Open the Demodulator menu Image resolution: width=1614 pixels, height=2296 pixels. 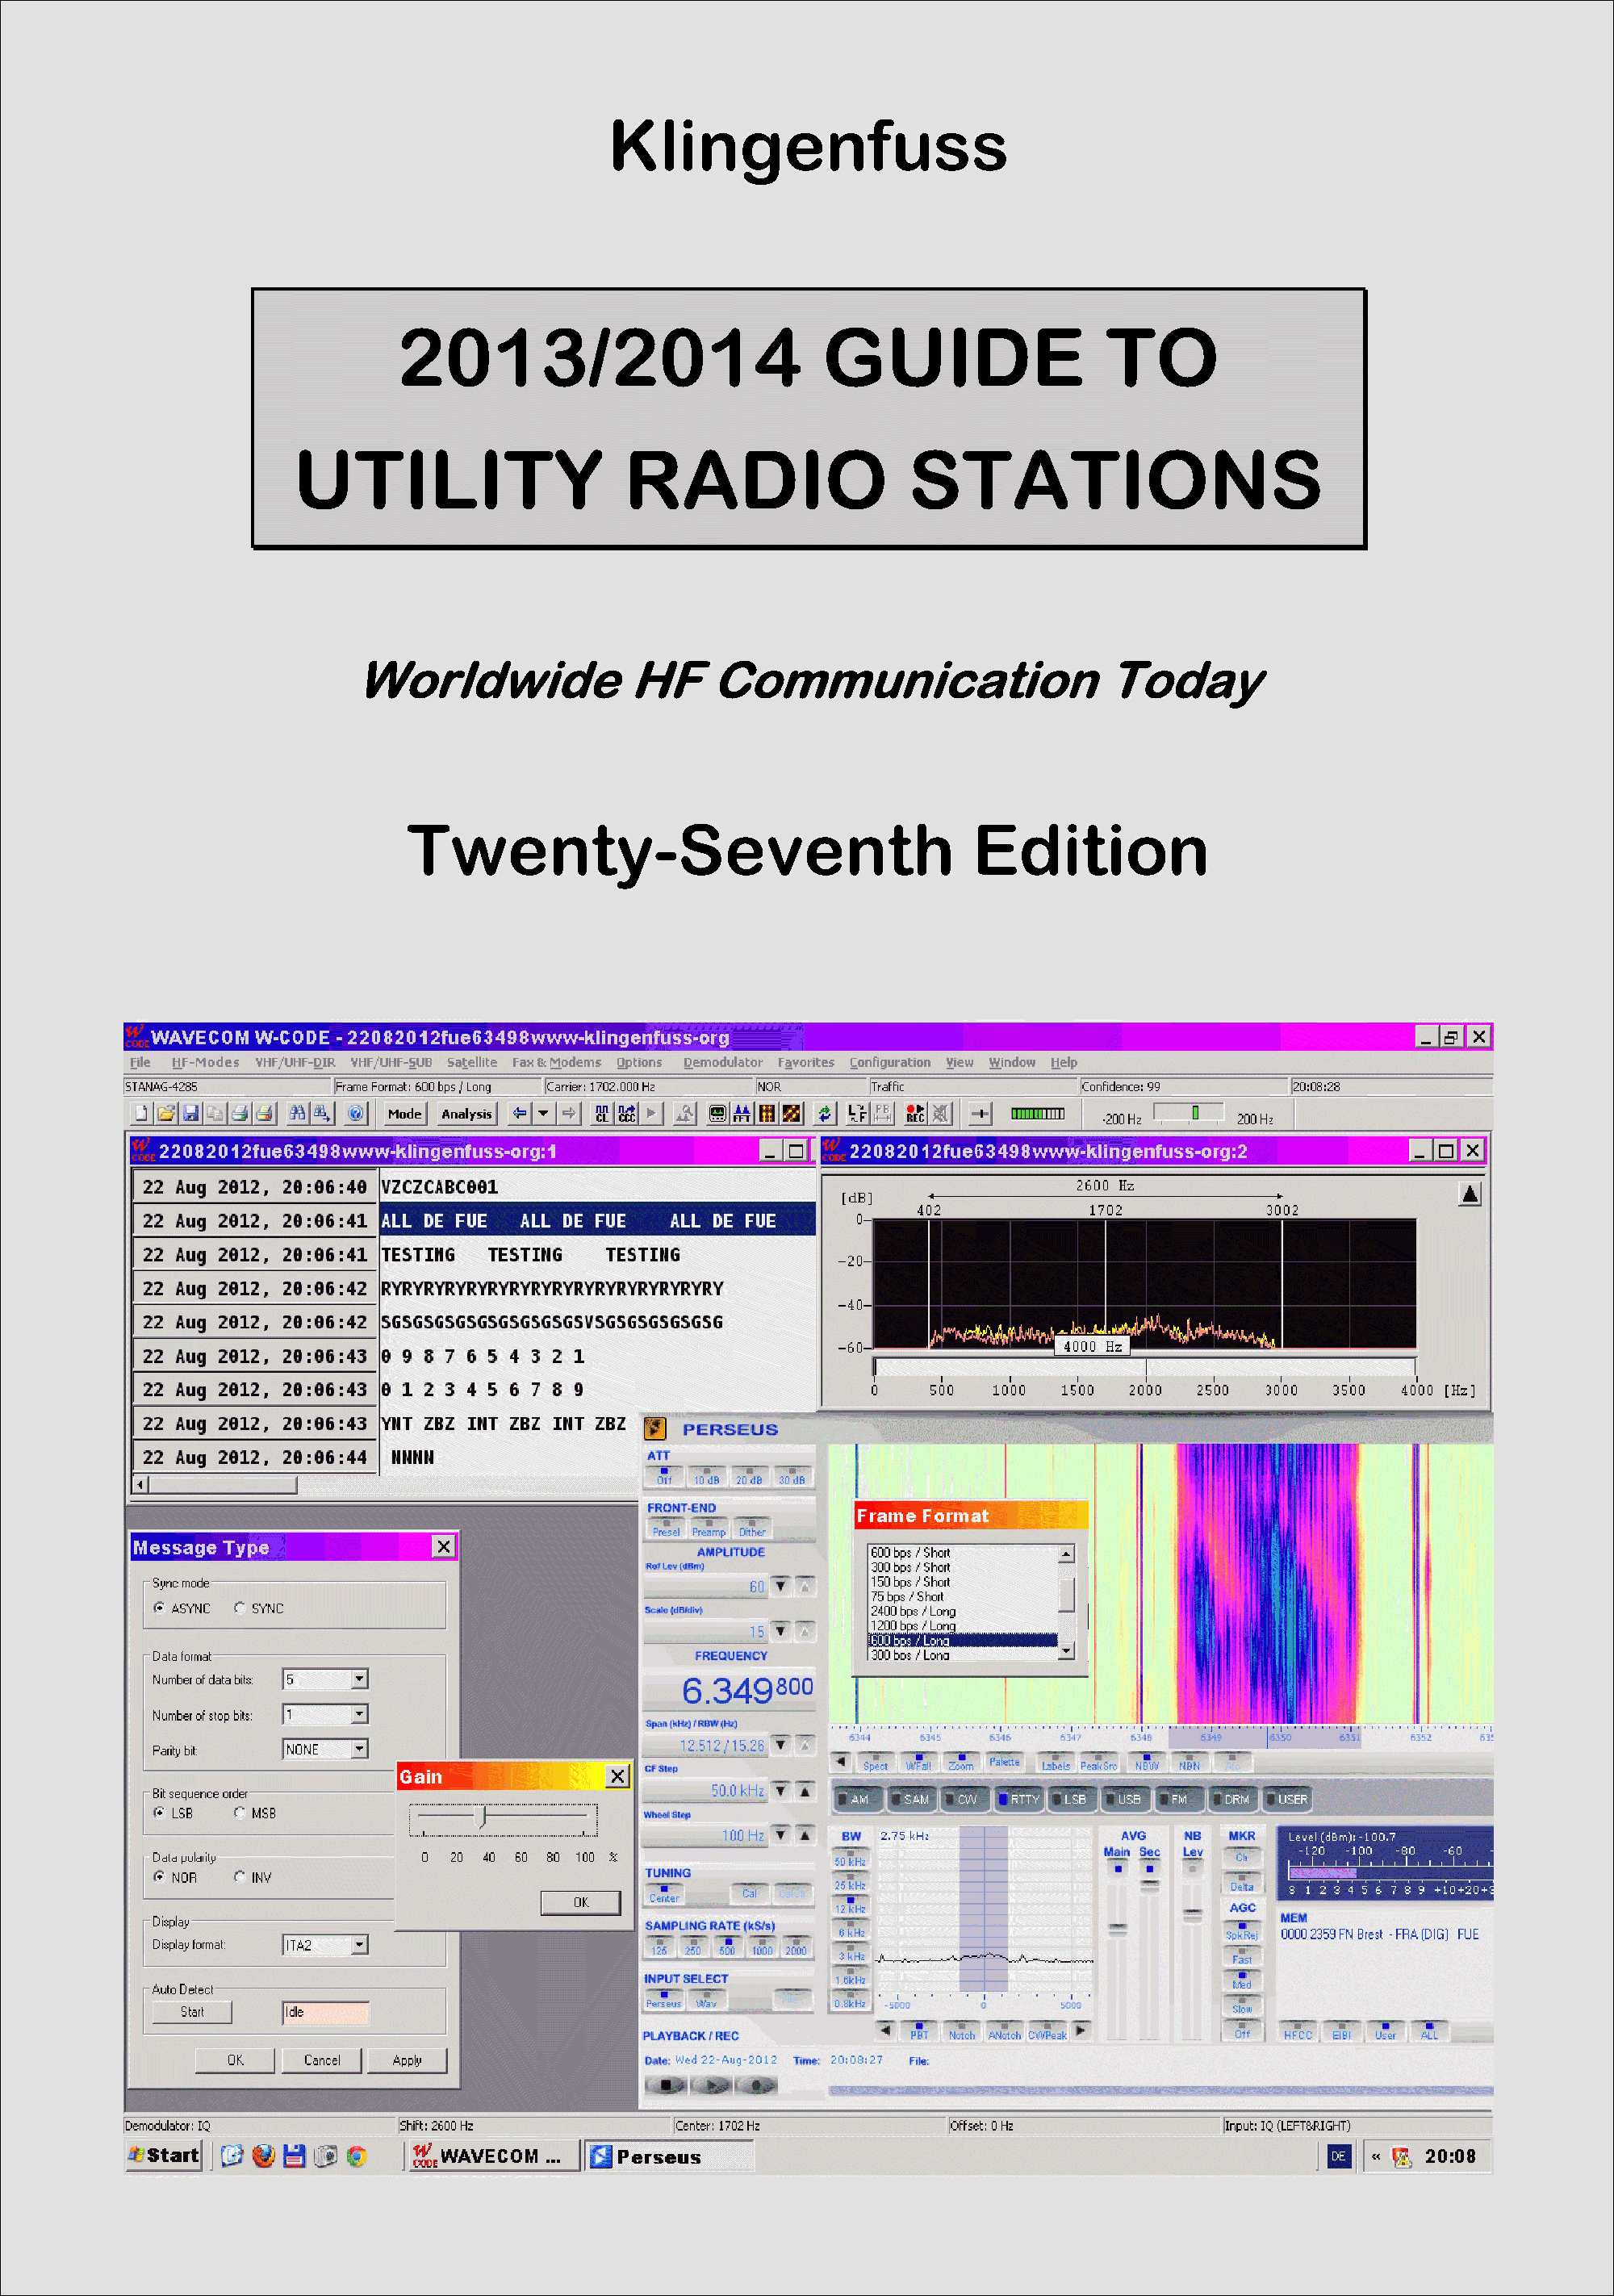pyautogui.click(x=723, y=1062)
